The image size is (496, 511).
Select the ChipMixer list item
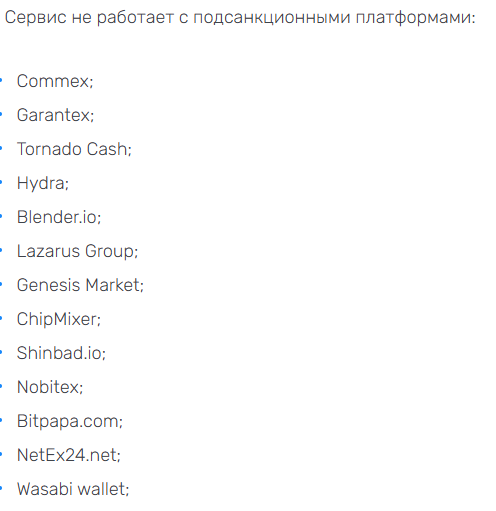click(59, 319)
